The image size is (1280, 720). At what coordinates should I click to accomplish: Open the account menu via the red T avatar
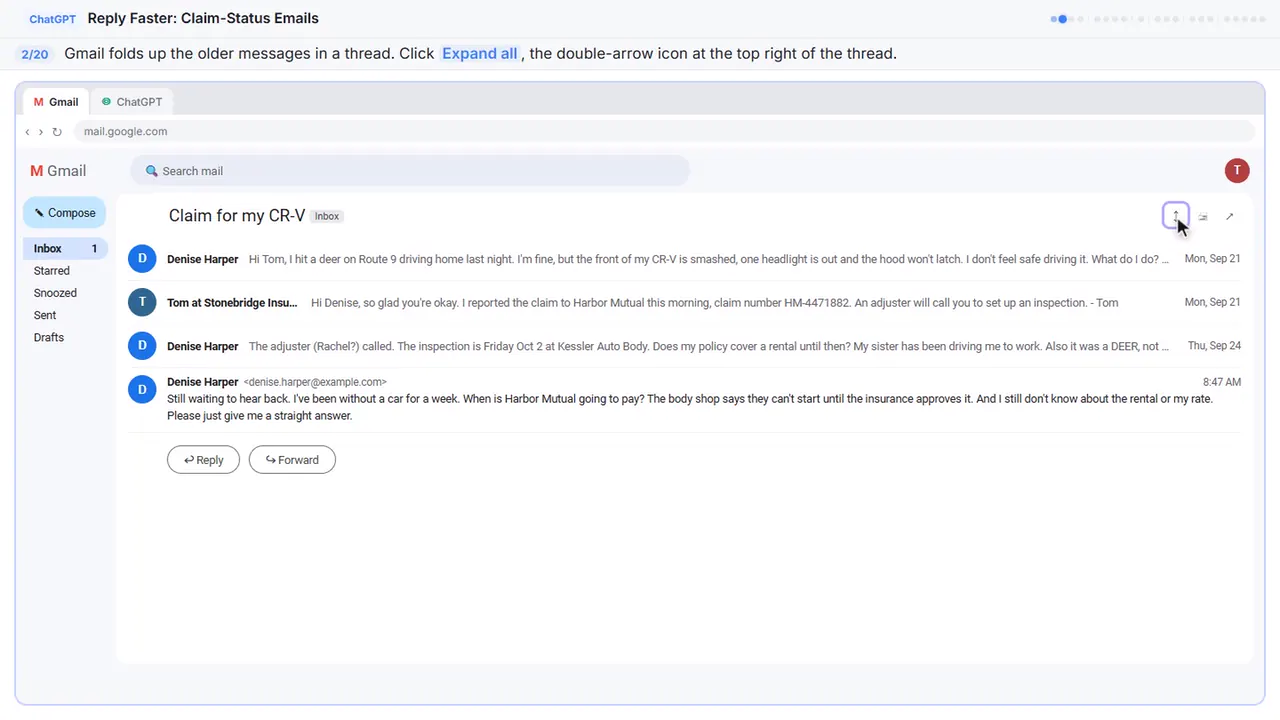click(1237, 171)
